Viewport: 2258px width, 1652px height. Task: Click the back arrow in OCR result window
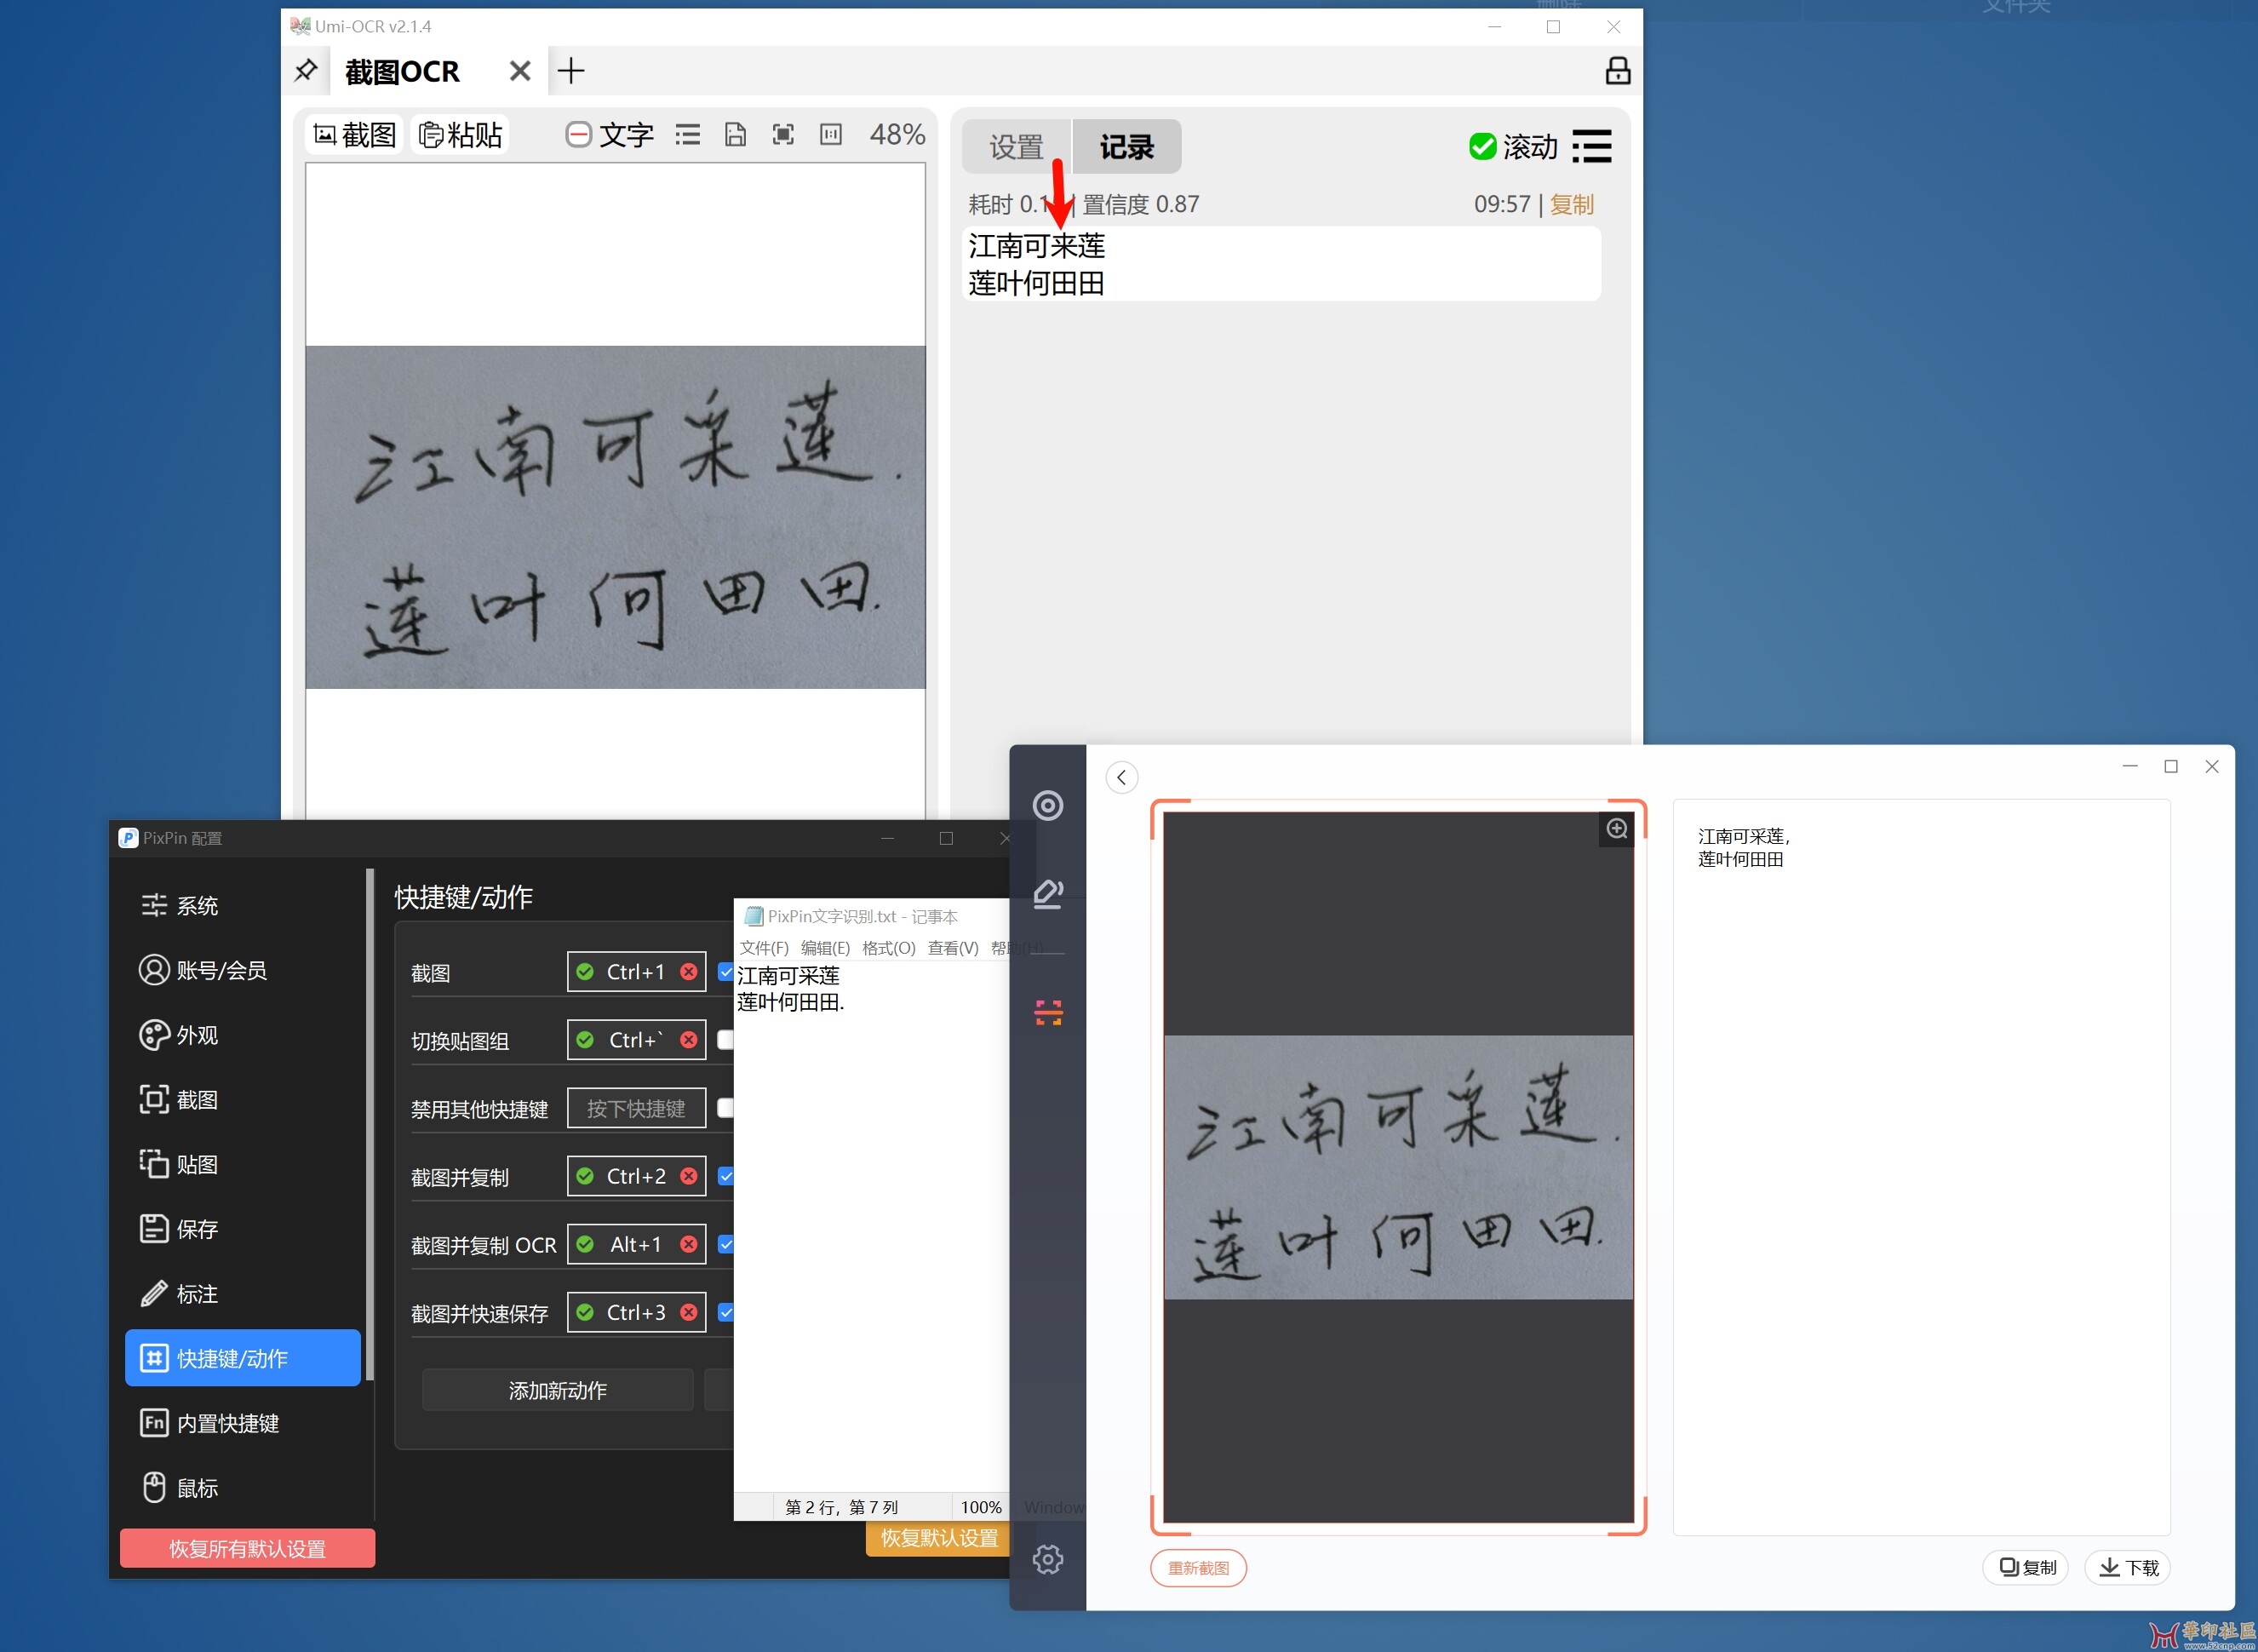point(1122,778)
